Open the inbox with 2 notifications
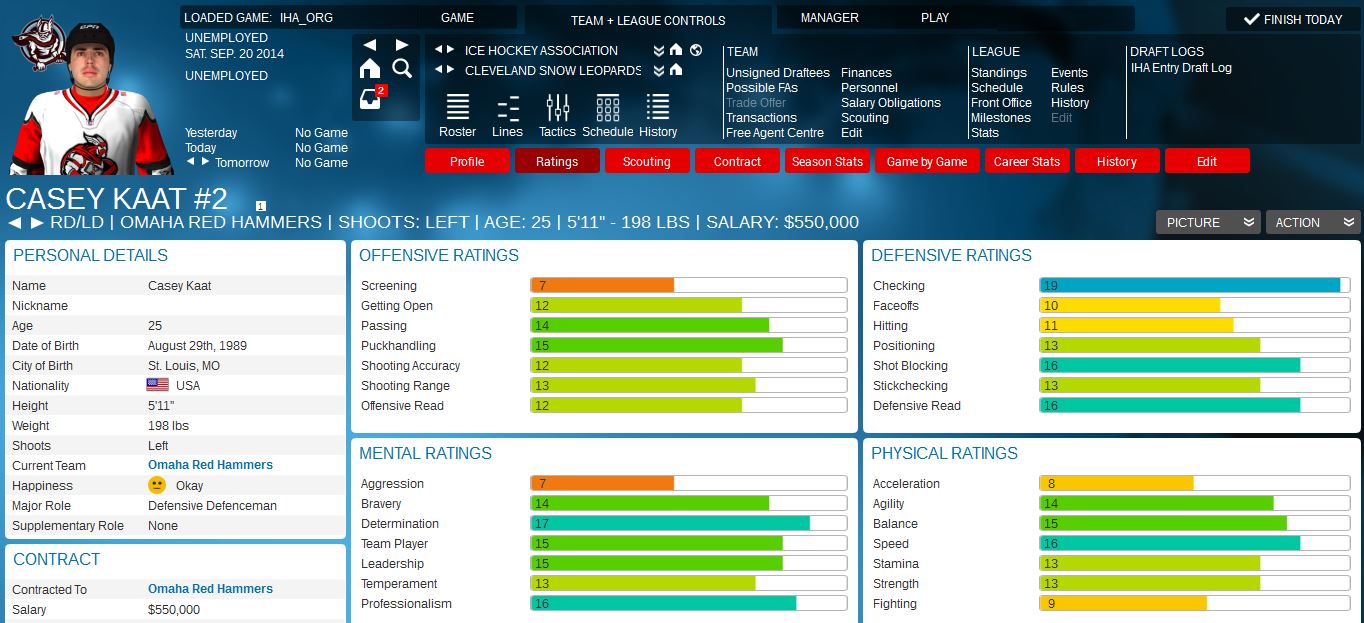This screenshot has width=1364, height=623. (371, 98)
